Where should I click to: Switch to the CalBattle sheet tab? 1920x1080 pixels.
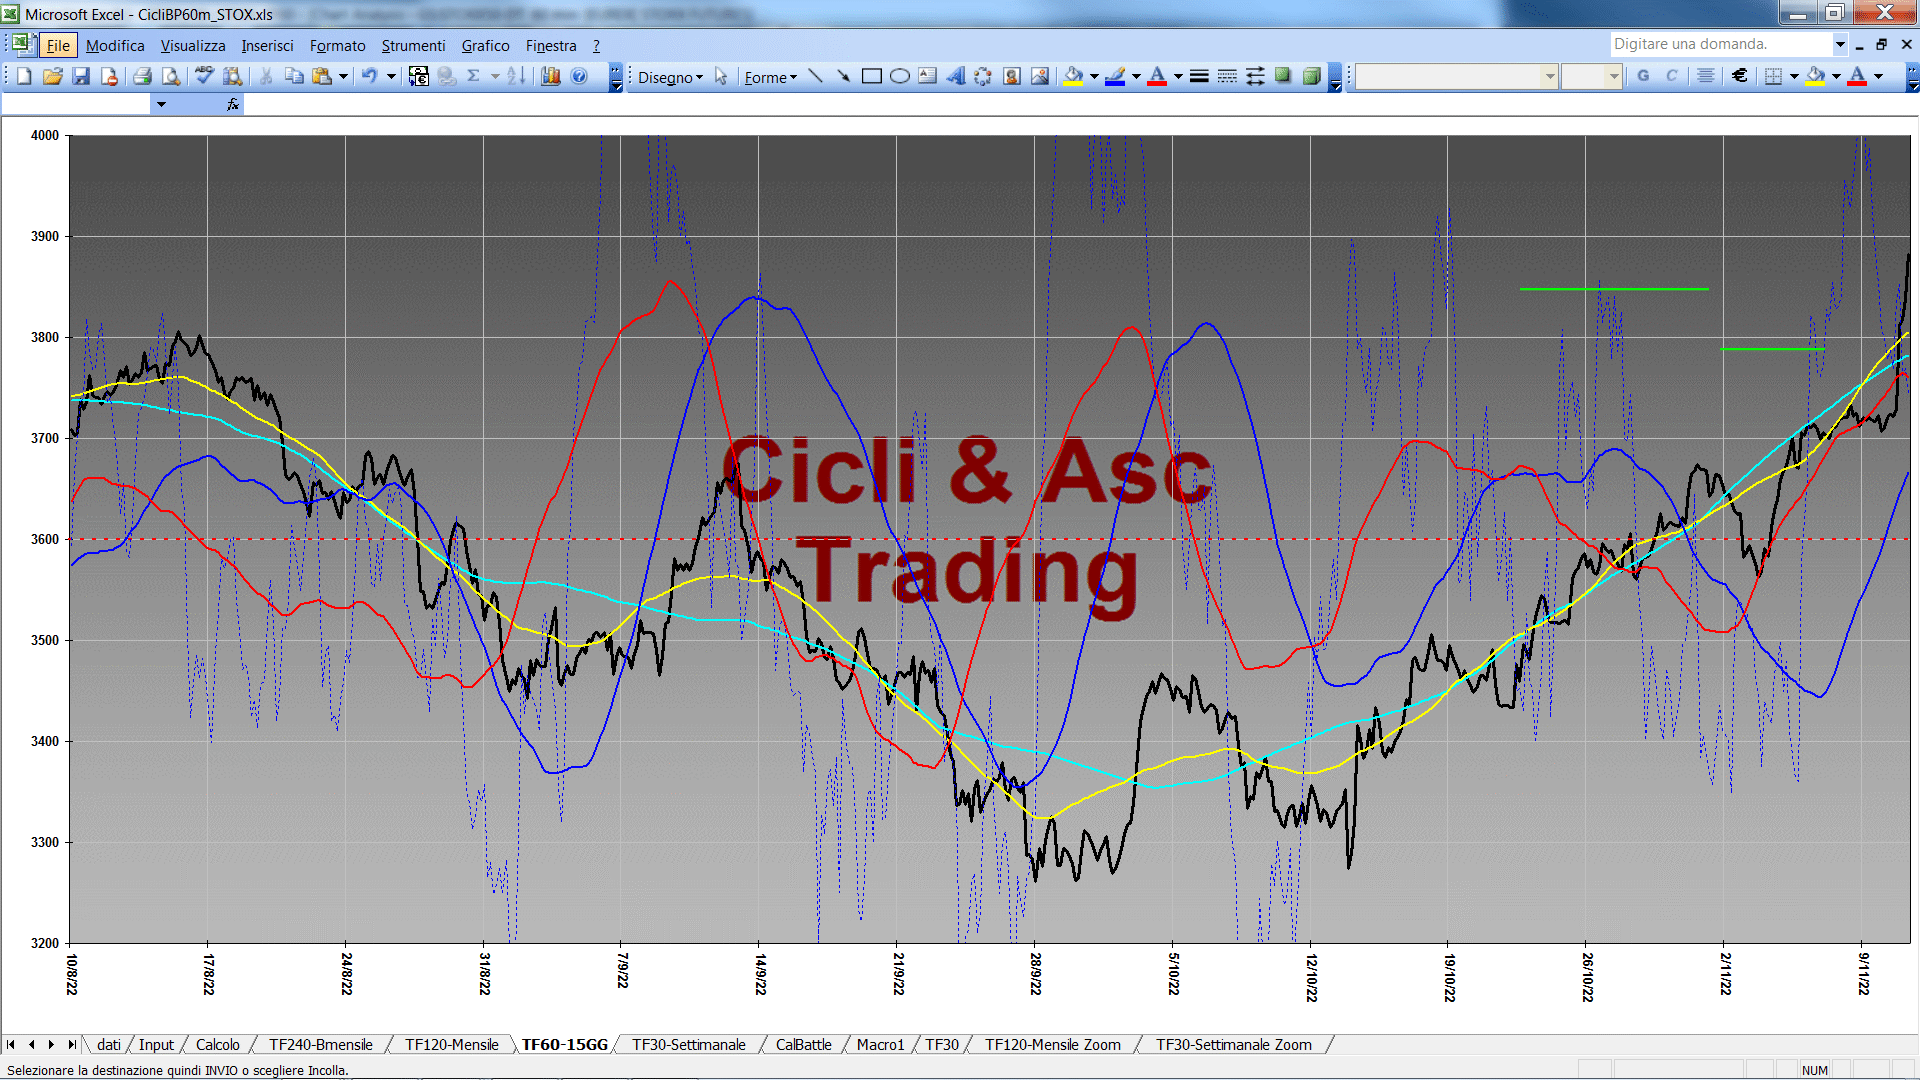[803, 1044]
